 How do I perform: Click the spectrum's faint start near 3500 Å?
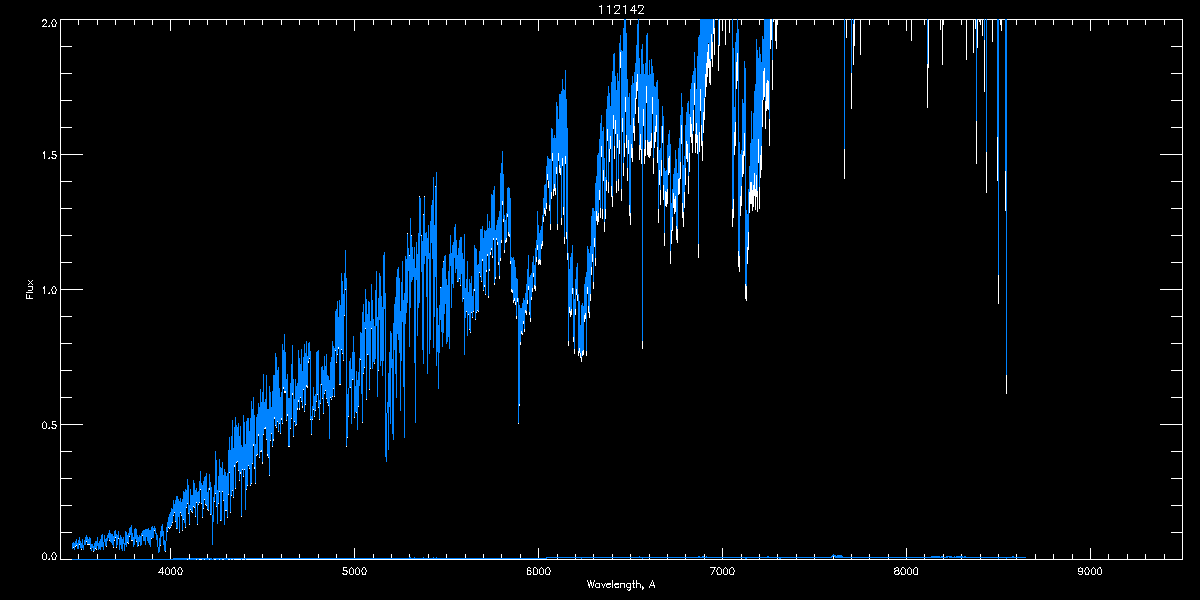pos(80,544)
